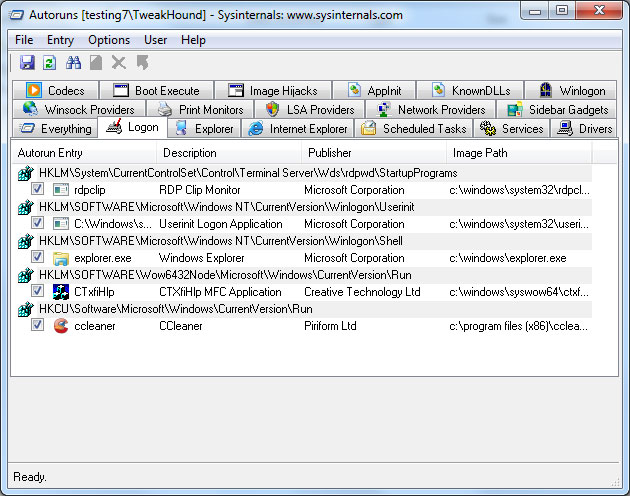Click the Properties page toolbar icon

(96, 63)
